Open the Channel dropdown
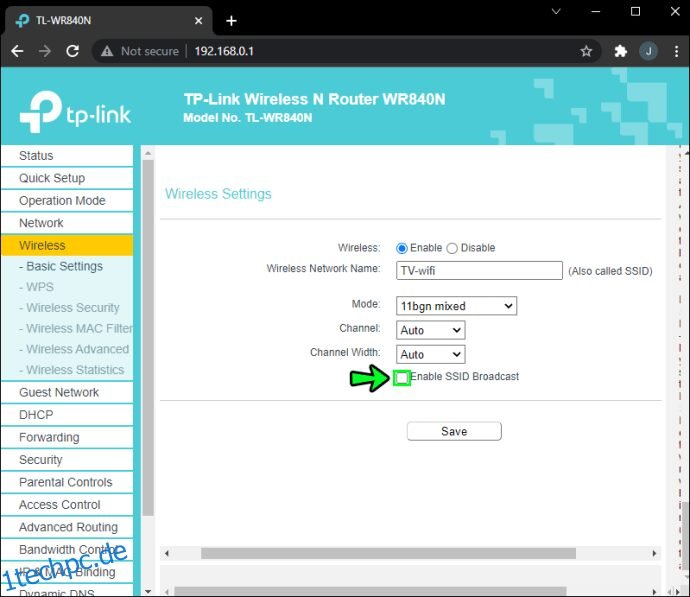The image size is (690, 597). point(430,330)
